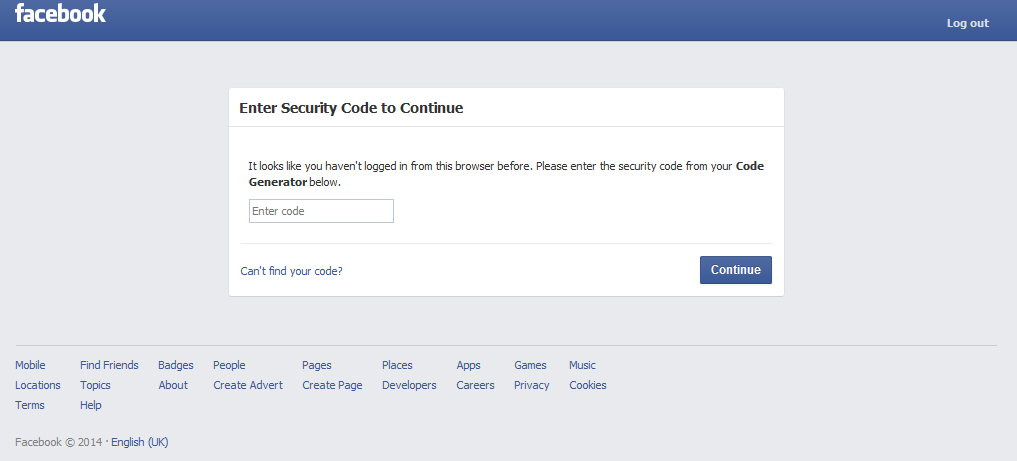Open the Mobile footer link
This screenshot has height=461, width=1017.
[30, 365]
